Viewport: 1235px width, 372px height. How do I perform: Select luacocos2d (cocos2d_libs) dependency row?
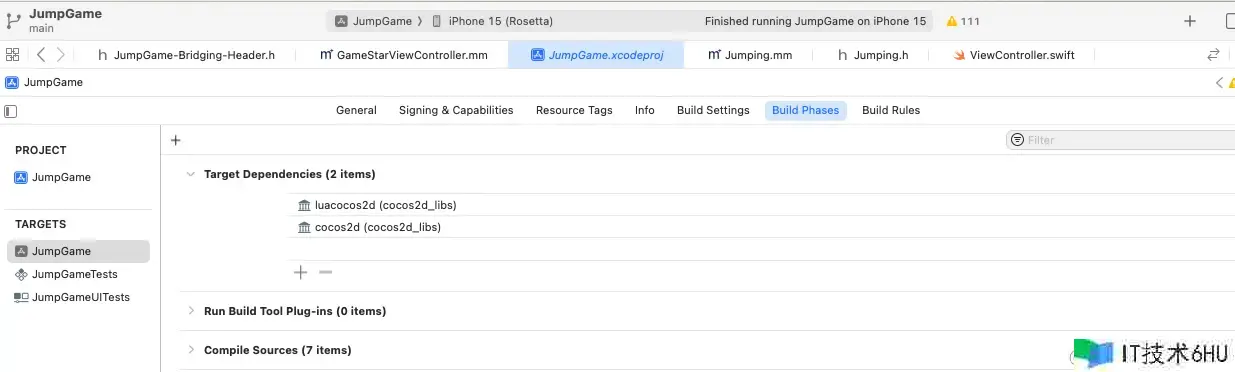pos(760,205)
